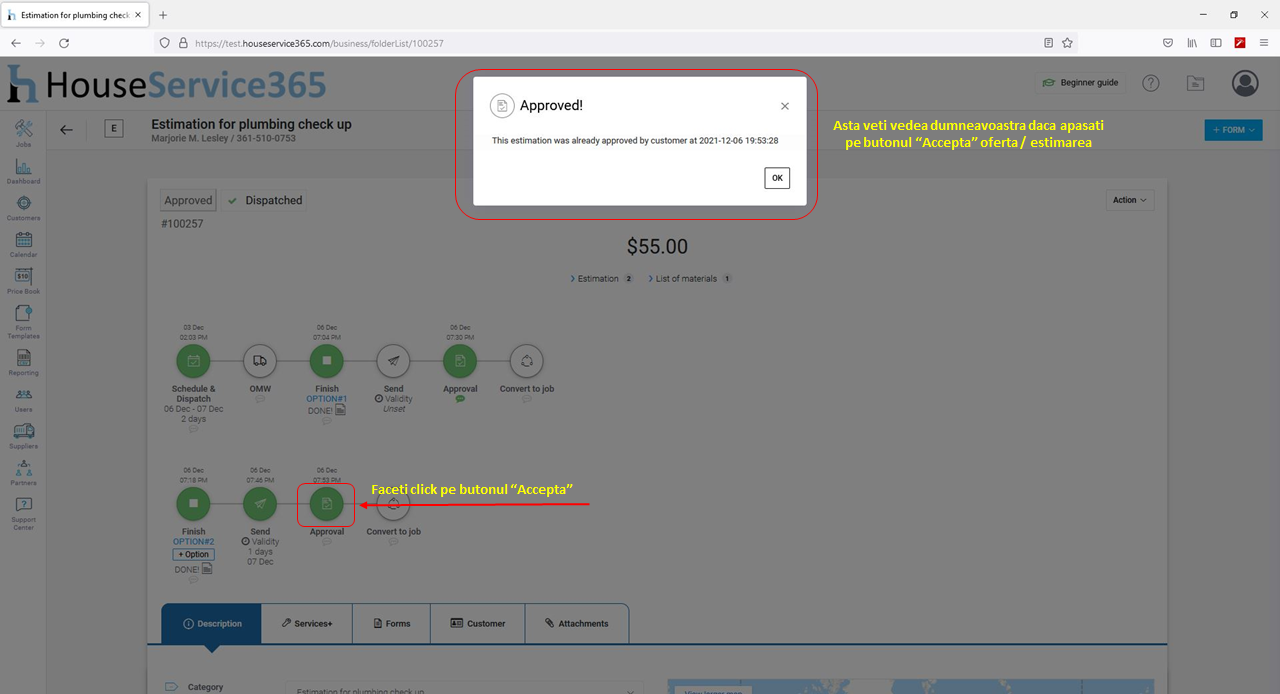
Task: Open the Dashboard in sidebar
Action: [23, 170]
